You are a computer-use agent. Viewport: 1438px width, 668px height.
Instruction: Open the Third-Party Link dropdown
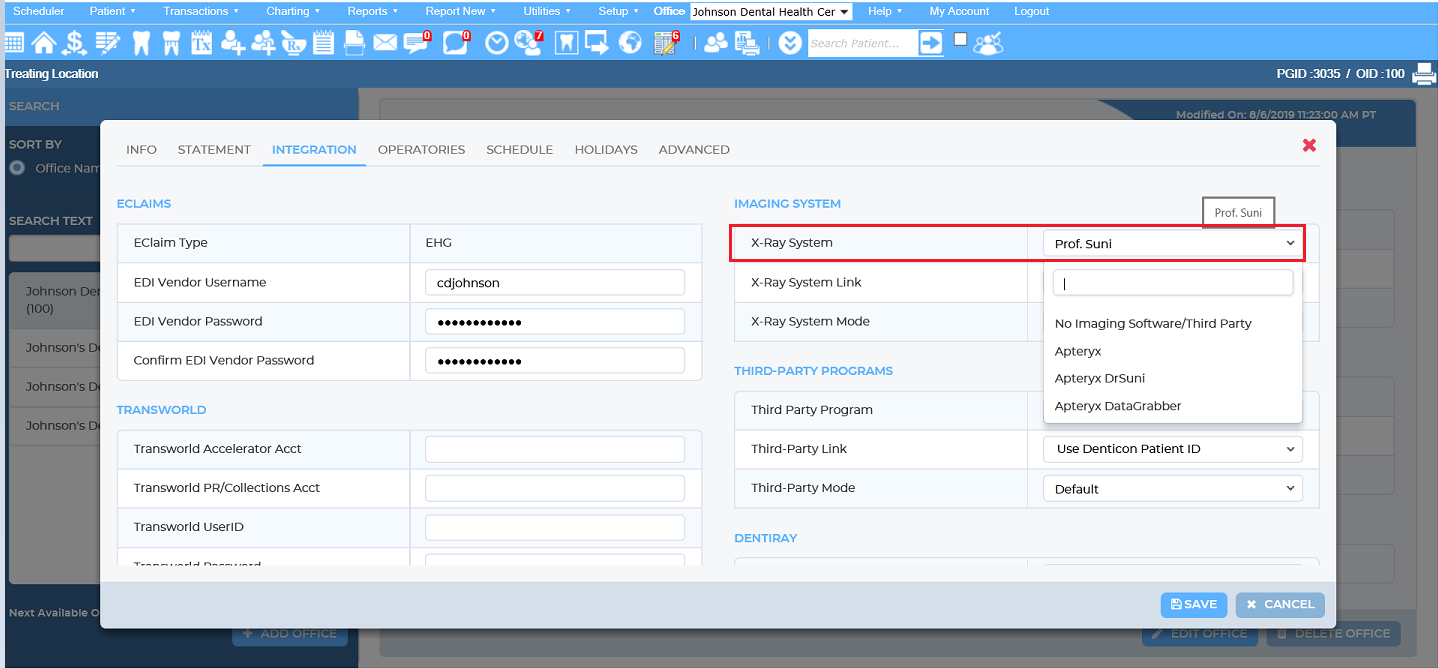pos(1173,449)
